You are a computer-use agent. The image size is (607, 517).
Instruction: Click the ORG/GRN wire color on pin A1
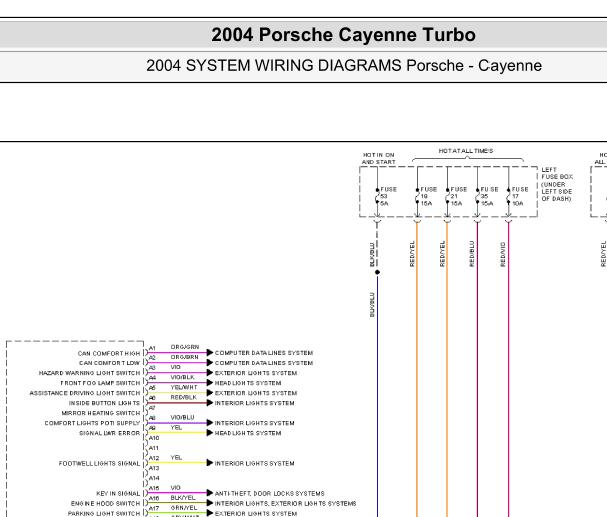(185, 347)
